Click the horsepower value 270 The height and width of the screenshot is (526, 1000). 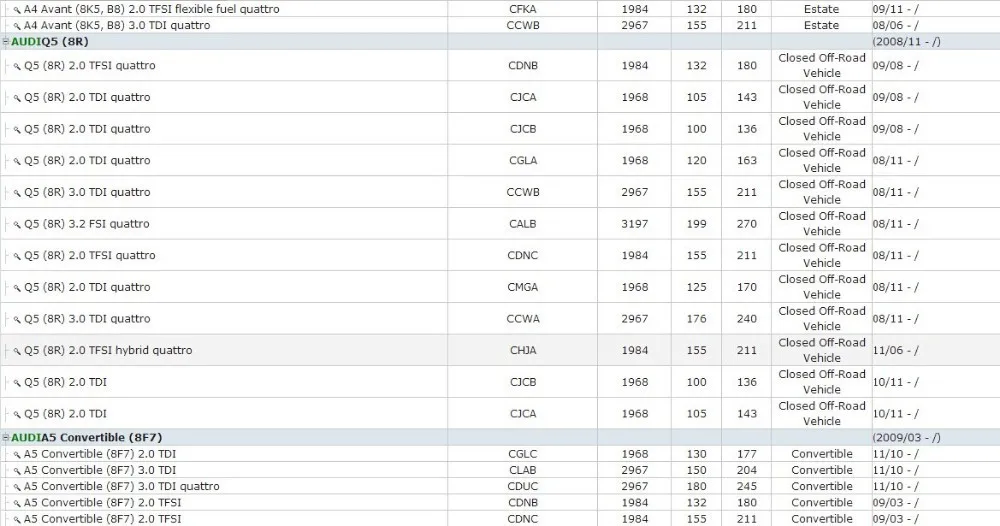click(747, 224)
